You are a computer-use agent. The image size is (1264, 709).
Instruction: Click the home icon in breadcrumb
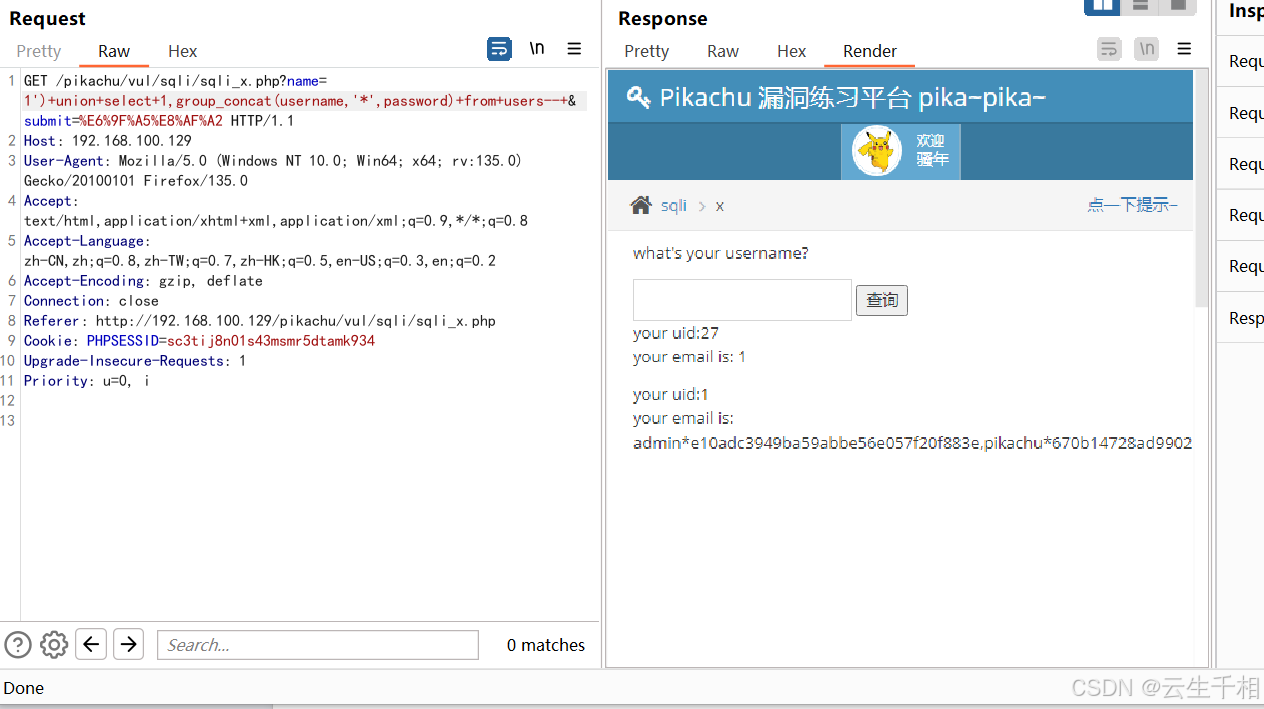[641, 205]
